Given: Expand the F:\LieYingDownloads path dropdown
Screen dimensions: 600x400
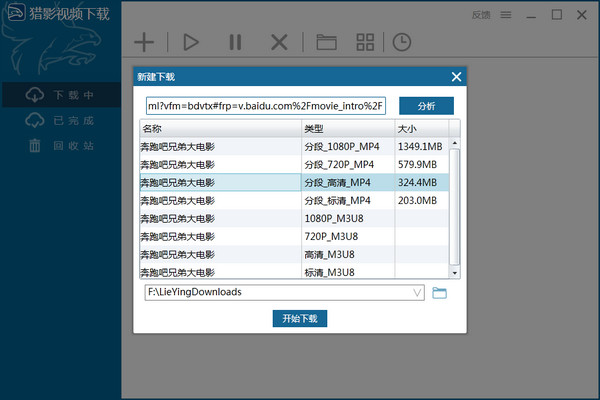Looking at the screenshot, I should click(417, 293).
